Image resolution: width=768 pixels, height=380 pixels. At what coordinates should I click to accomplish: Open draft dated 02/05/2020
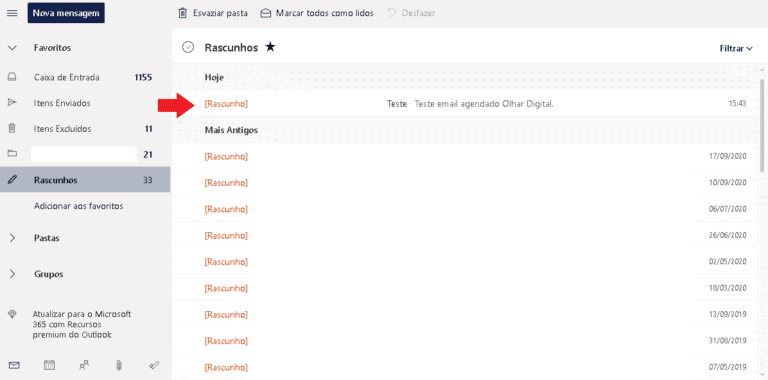click(x=465, y=262)
